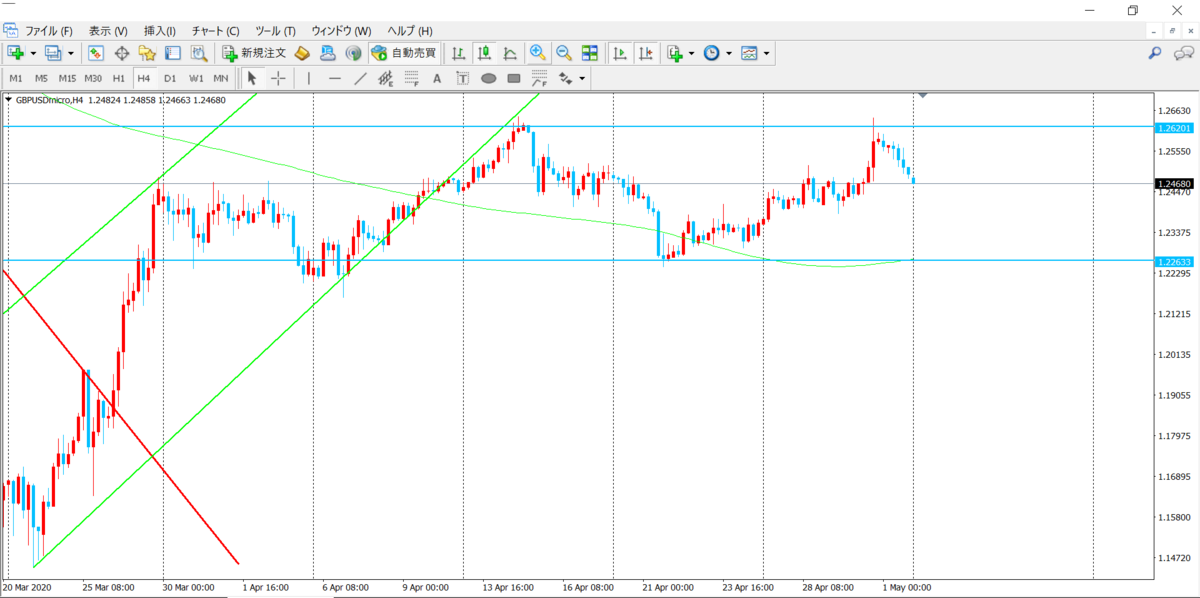
Task: Select the D1 timeframe
Action: [170, 78]
